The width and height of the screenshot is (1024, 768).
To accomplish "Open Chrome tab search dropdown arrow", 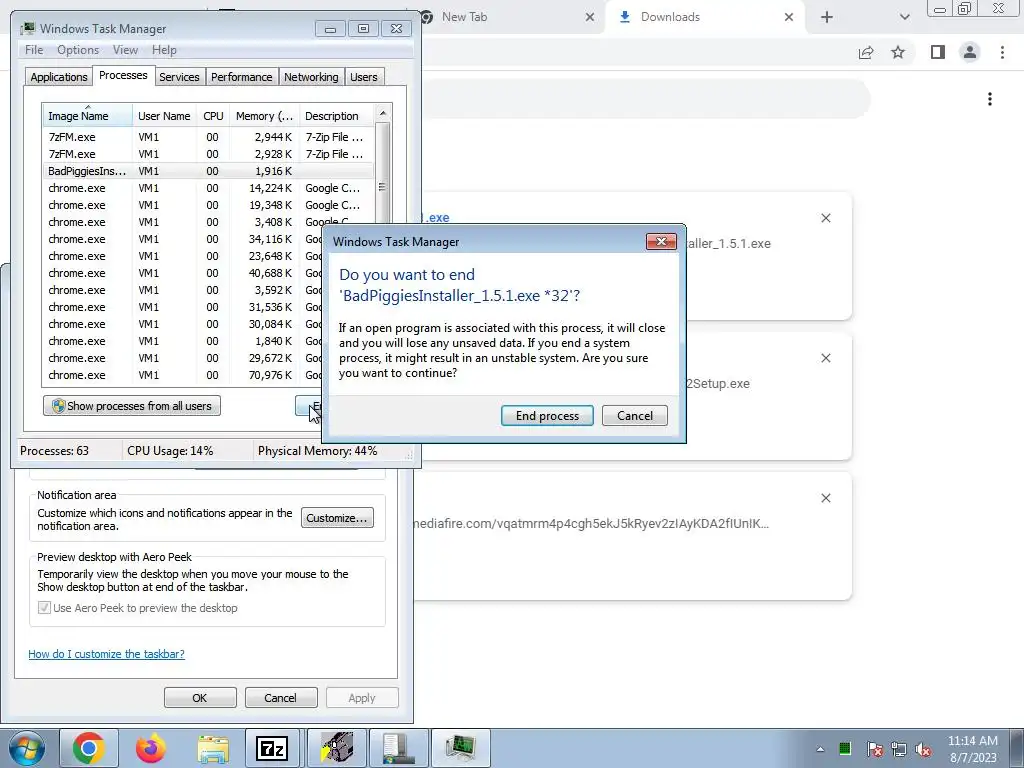I will click(904, 17).
